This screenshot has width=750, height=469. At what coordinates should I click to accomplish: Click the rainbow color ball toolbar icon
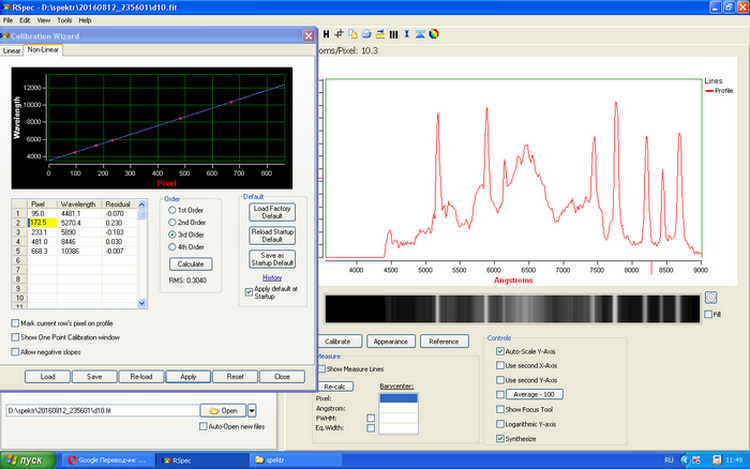434,34
